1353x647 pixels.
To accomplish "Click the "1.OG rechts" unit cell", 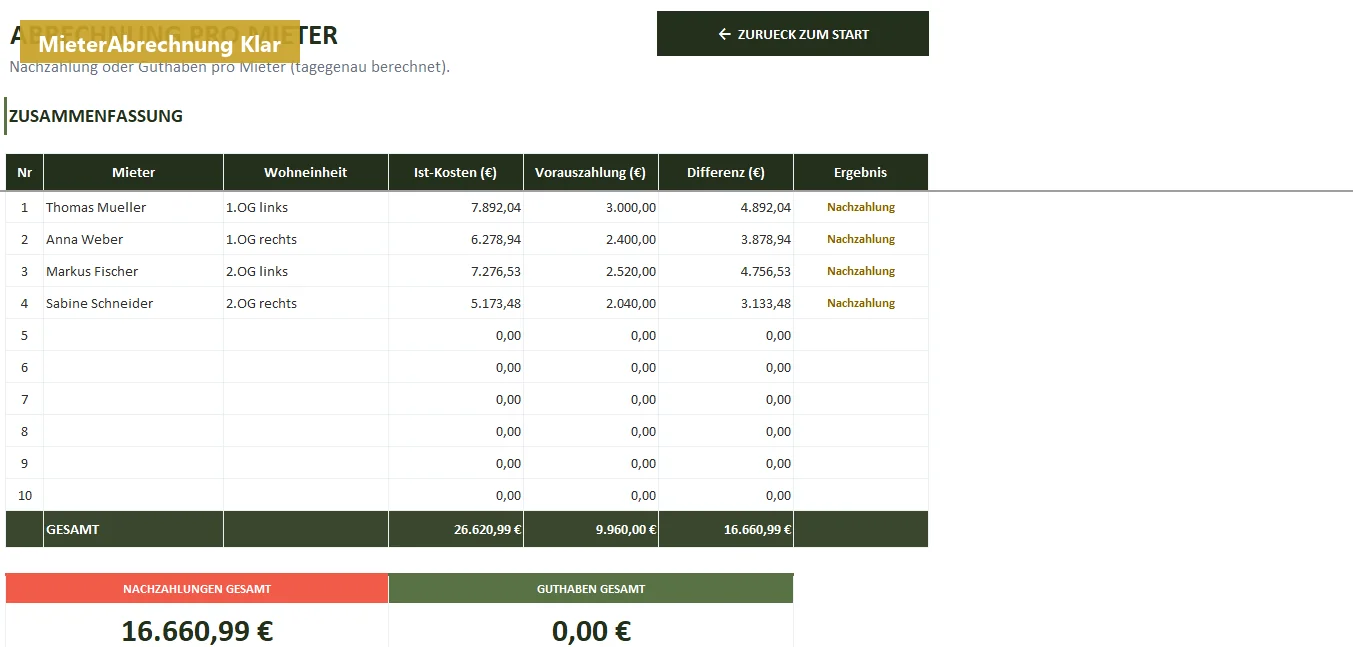I will tap(306, 239).
